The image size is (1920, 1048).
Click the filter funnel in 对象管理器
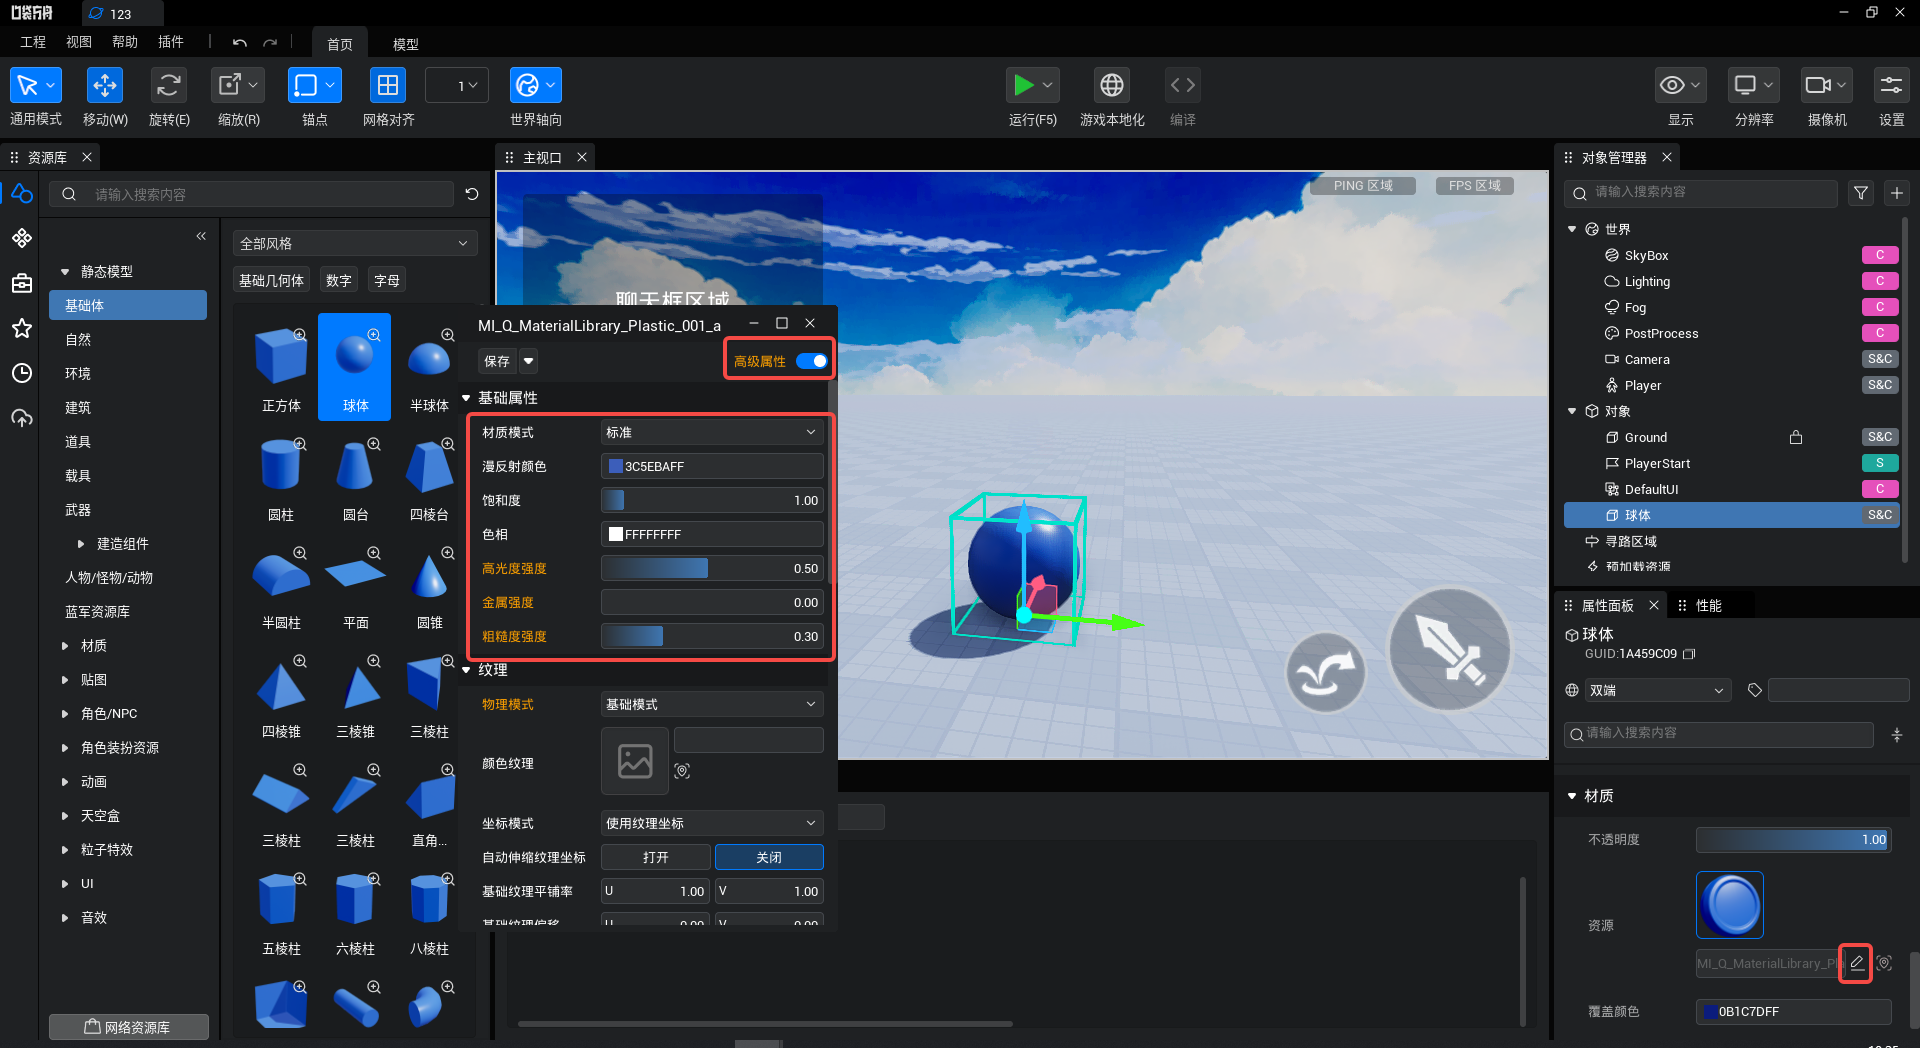1861,193
